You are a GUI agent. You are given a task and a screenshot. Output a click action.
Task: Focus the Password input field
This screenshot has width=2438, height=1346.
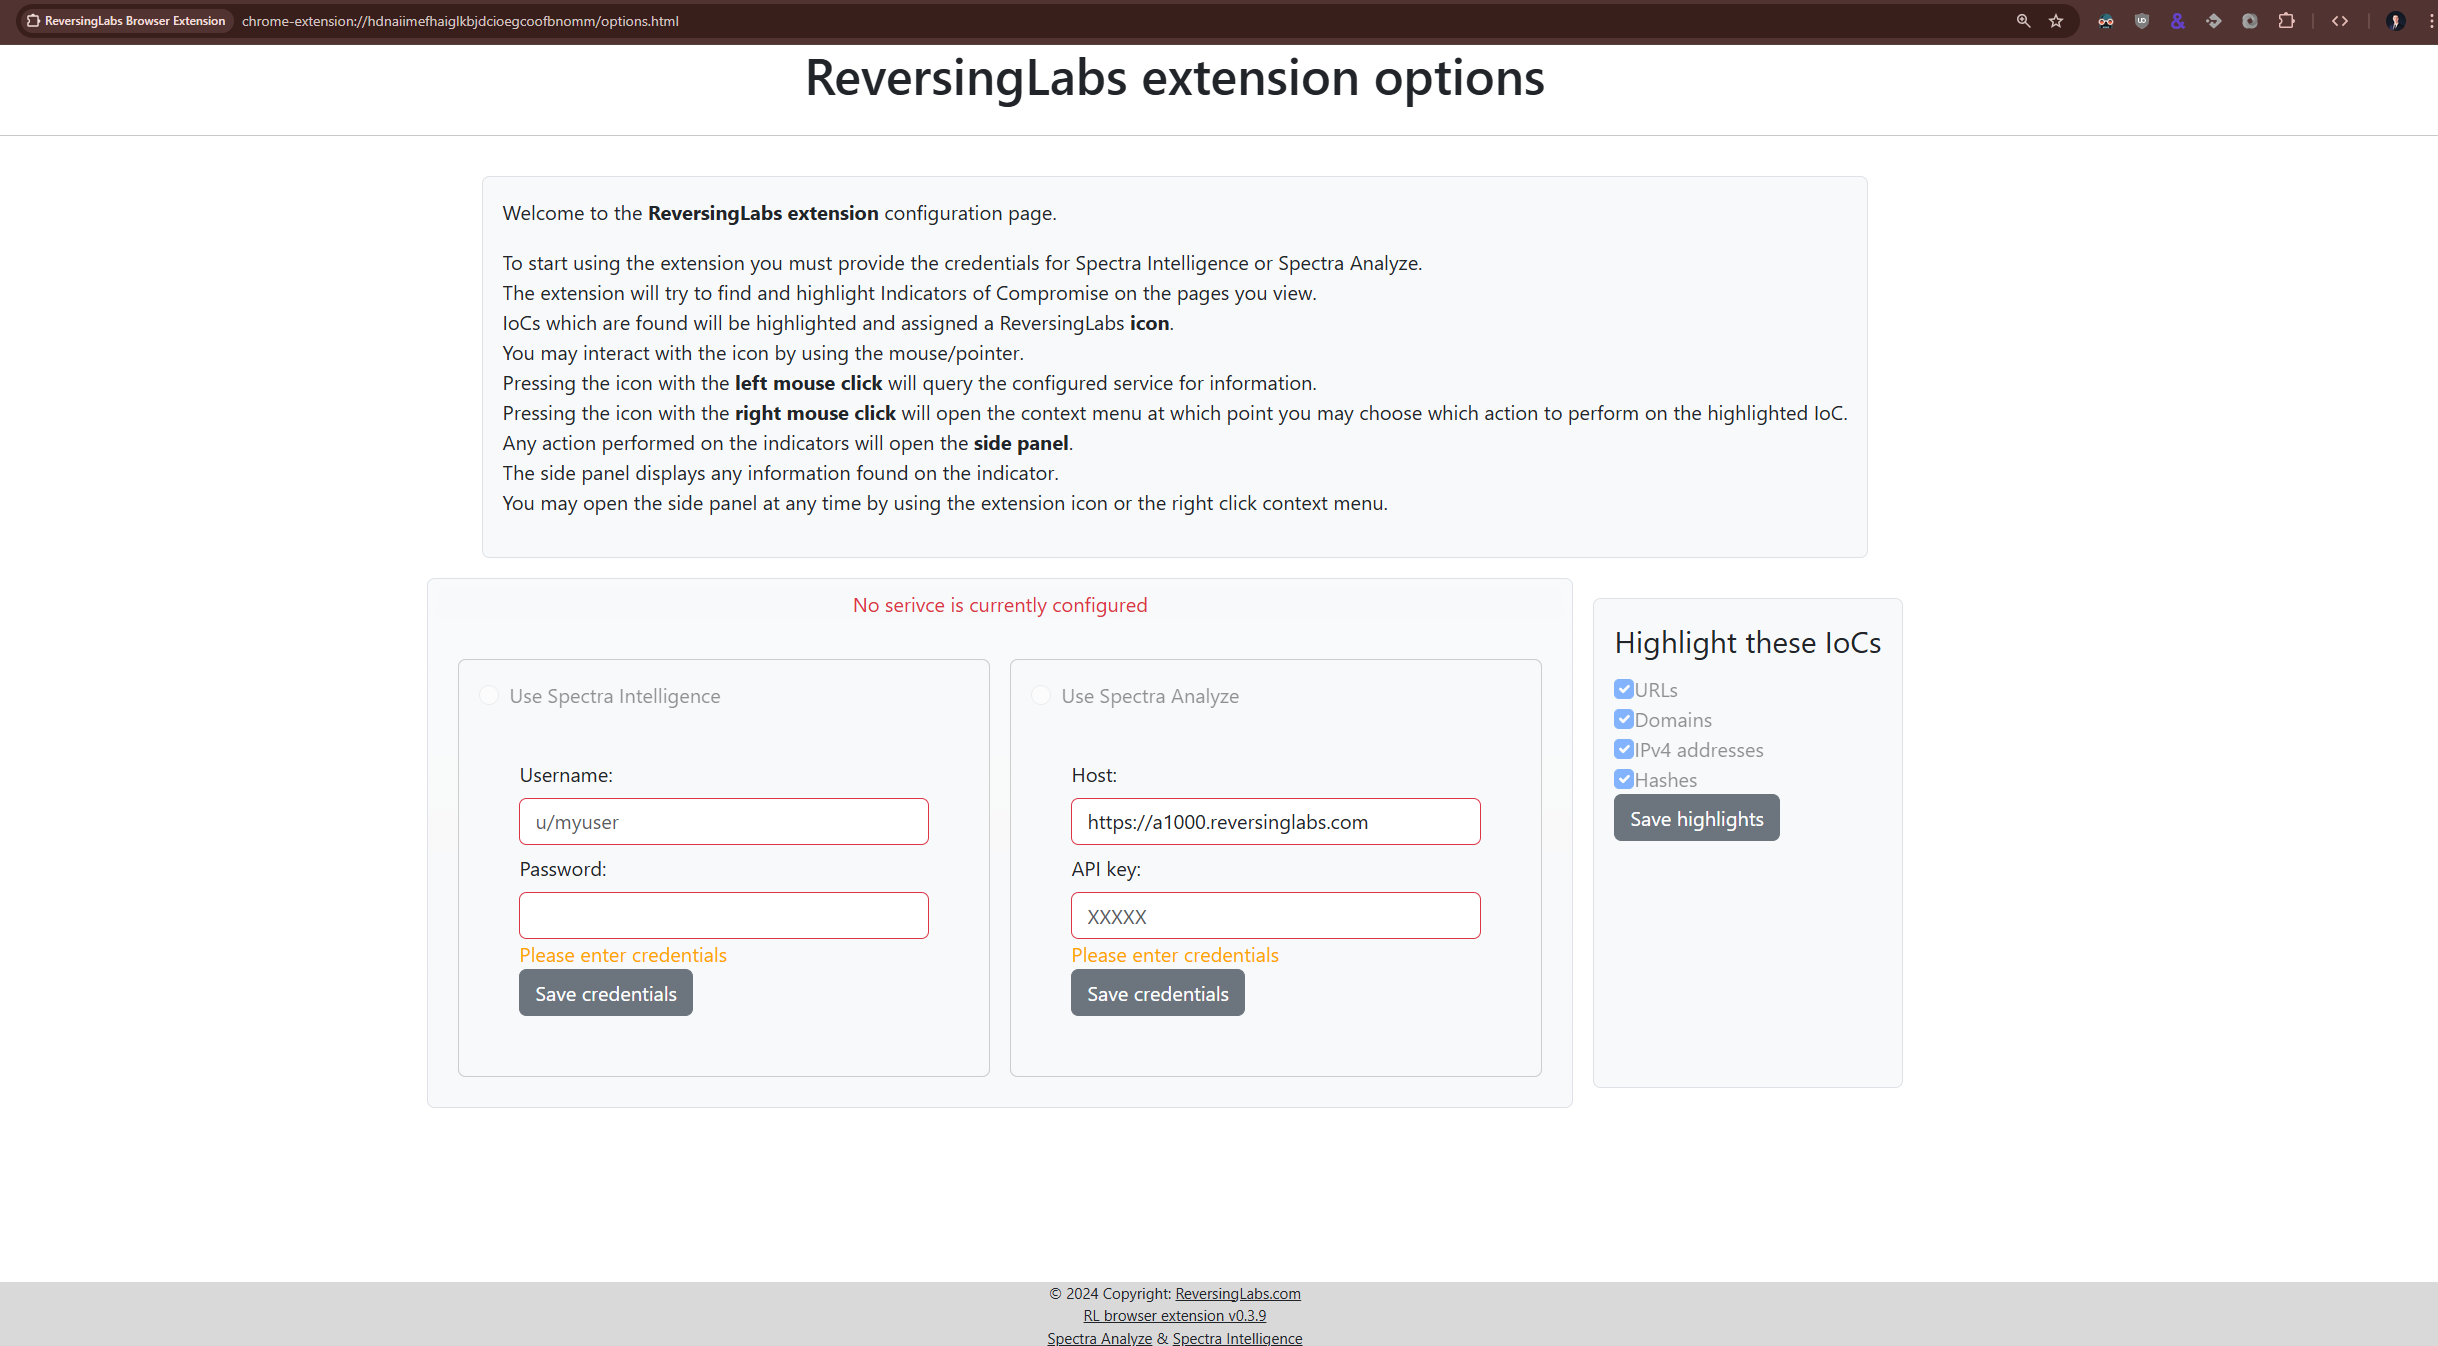(724, 916)
